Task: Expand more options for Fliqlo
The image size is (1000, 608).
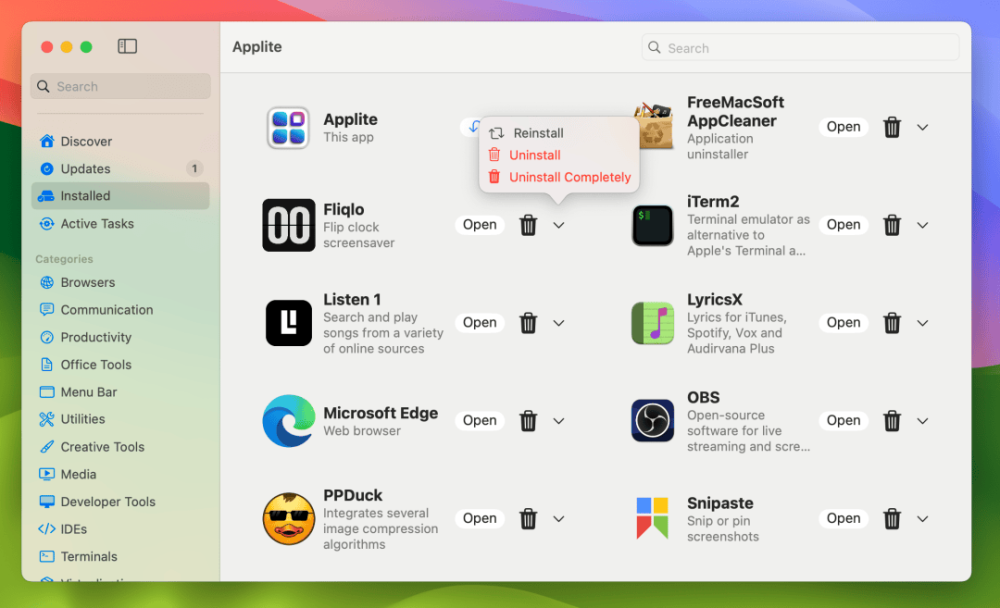Action: (x=559, y=225)
